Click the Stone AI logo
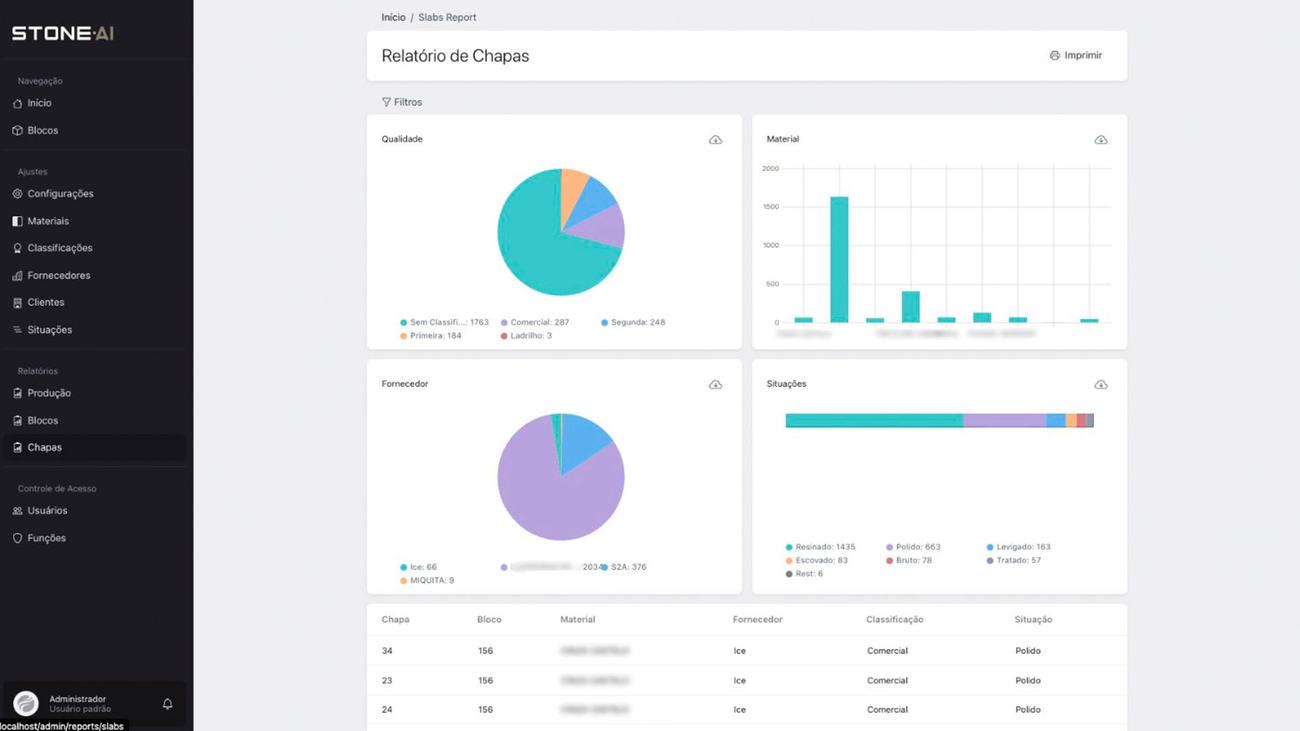This screenshot has height=731, width=1300. [x=63, y=33]
